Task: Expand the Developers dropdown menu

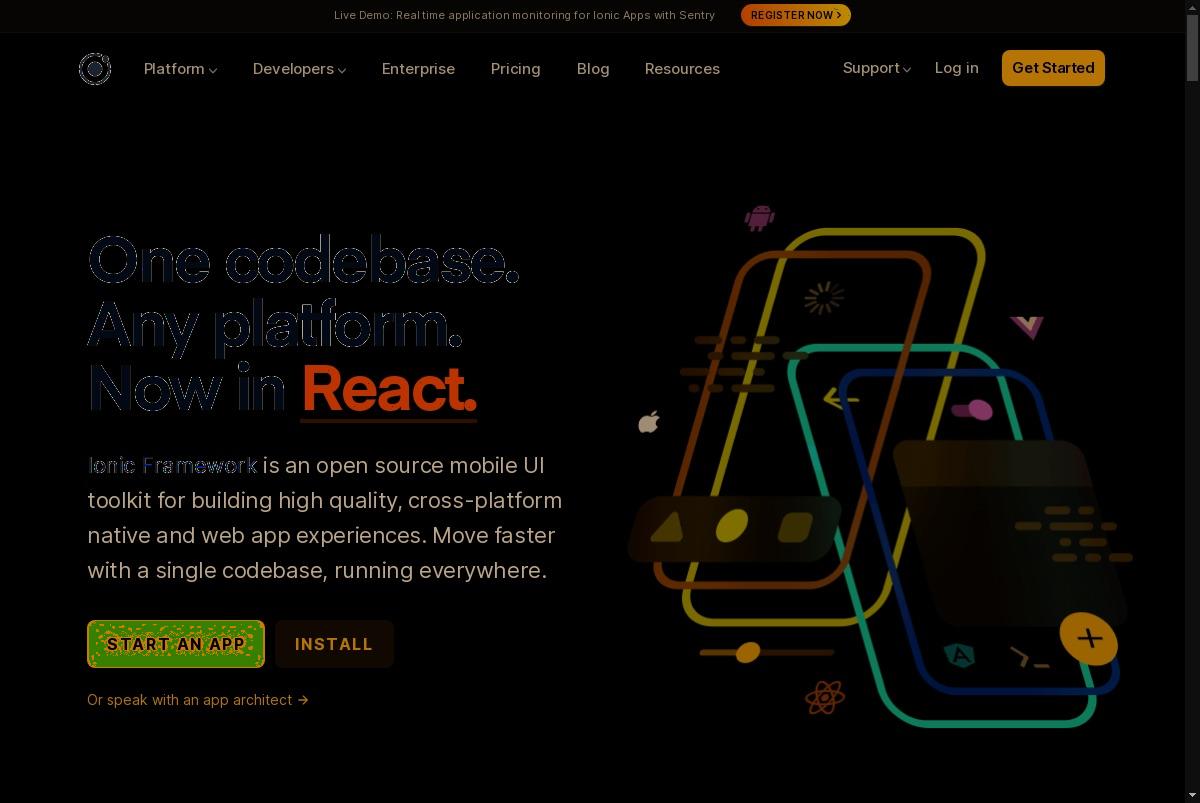Action: 299,69
